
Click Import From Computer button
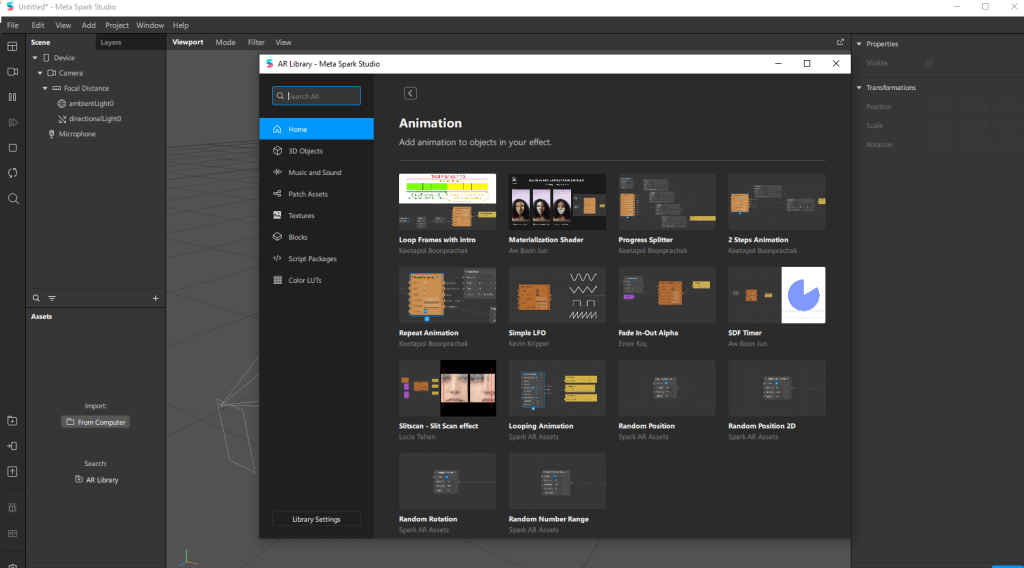[x=96, y=422]
